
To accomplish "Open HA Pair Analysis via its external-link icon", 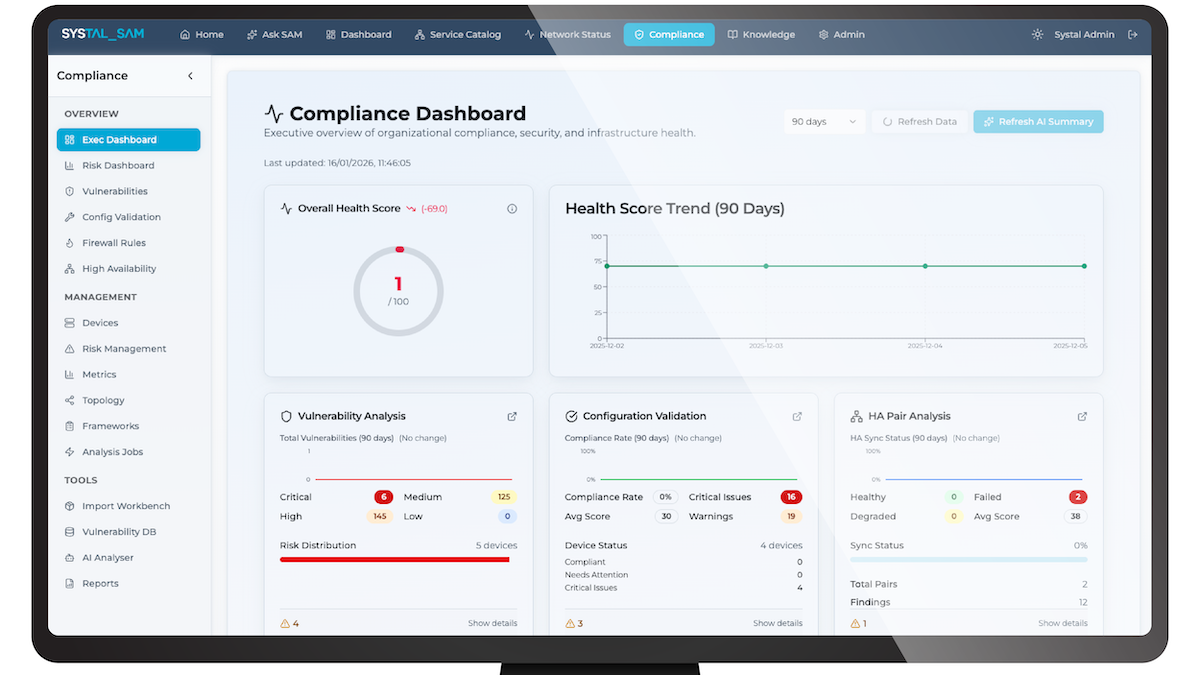I will pos(1082,416).
